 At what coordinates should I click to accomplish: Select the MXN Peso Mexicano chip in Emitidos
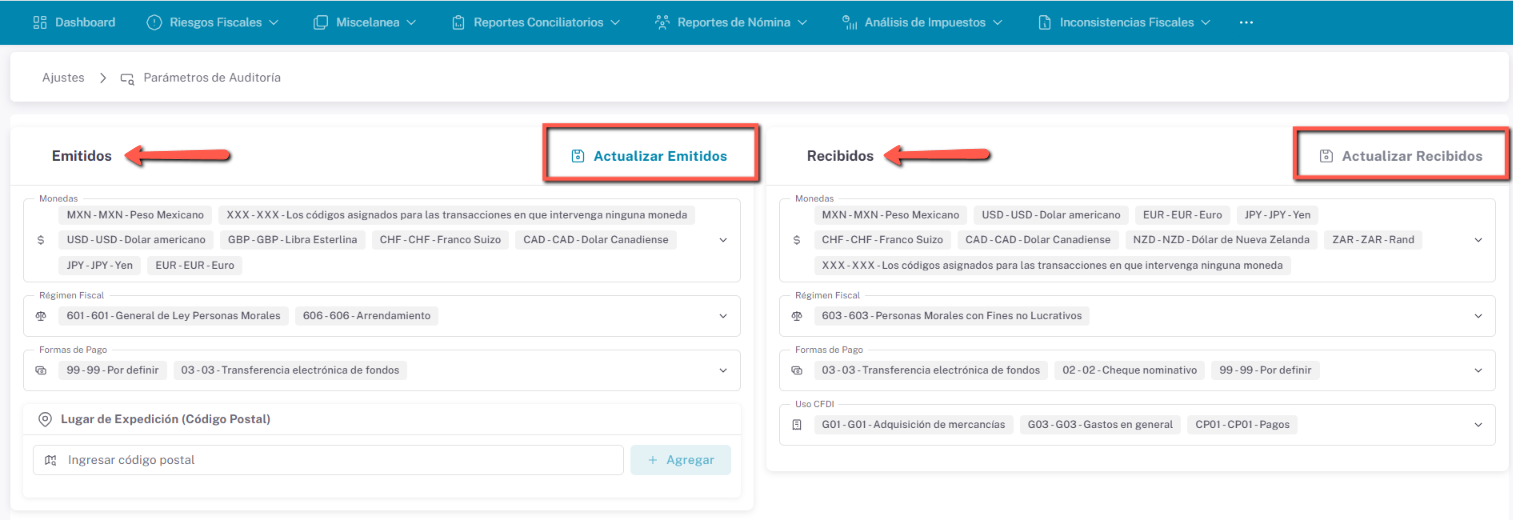pos(135,215)
